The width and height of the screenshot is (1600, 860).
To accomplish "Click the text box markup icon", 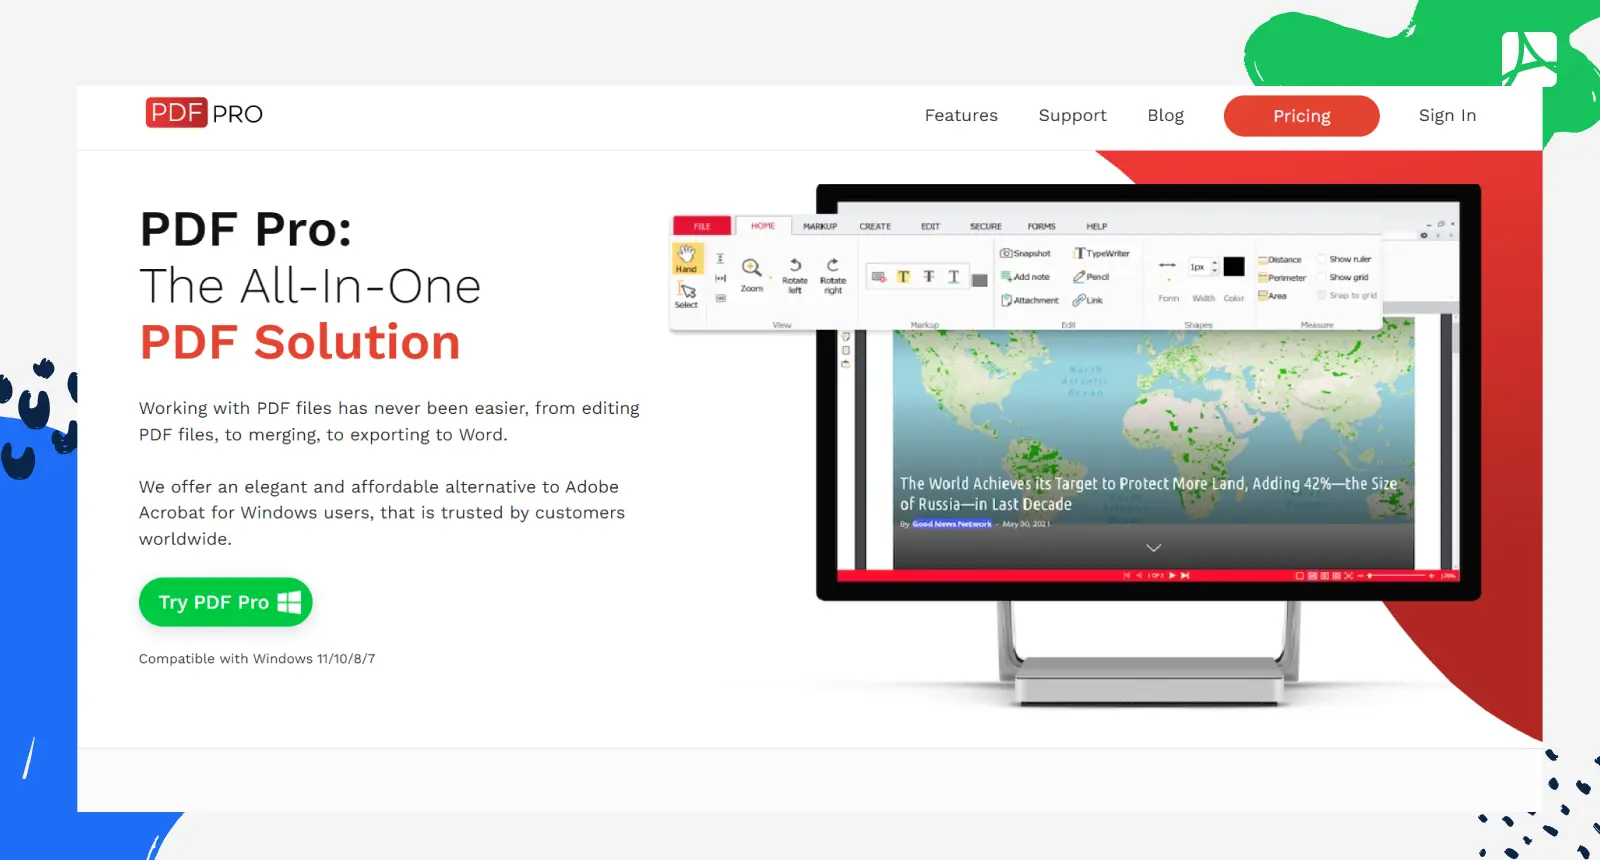I will pos(879,277).
